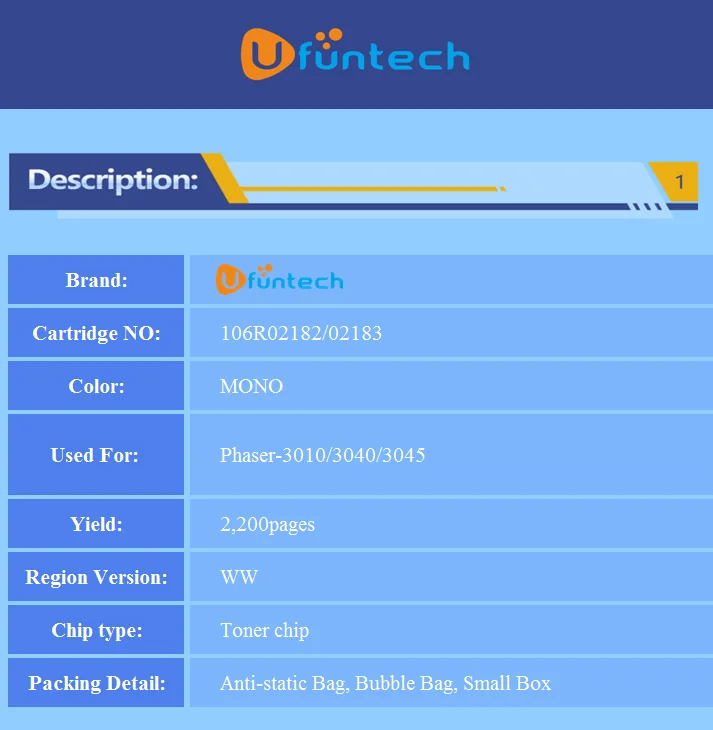This screenshot has height=730, width=713.
Task: Select the Yield: label cell
Action: pos(96,524)
